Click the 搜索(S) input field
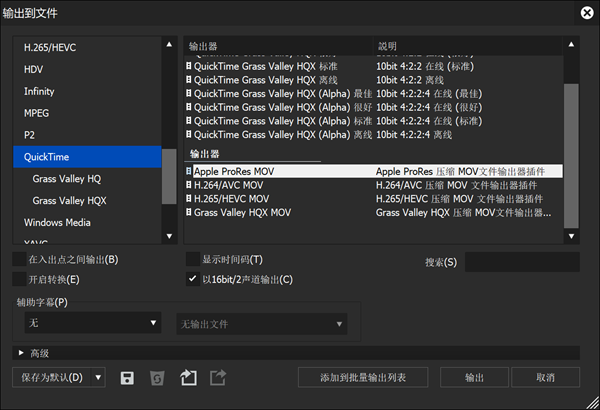600x410 pixels. [x=522, y=262]
